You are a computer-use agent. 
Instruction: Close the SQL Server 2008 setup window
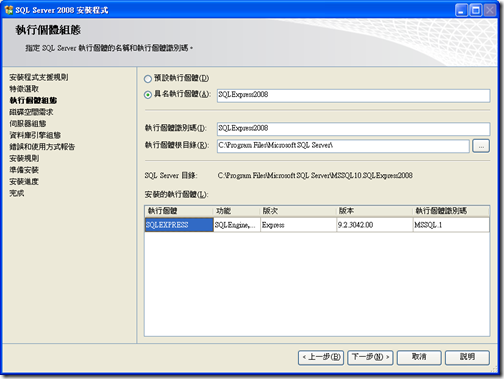(x=490, y=10)
